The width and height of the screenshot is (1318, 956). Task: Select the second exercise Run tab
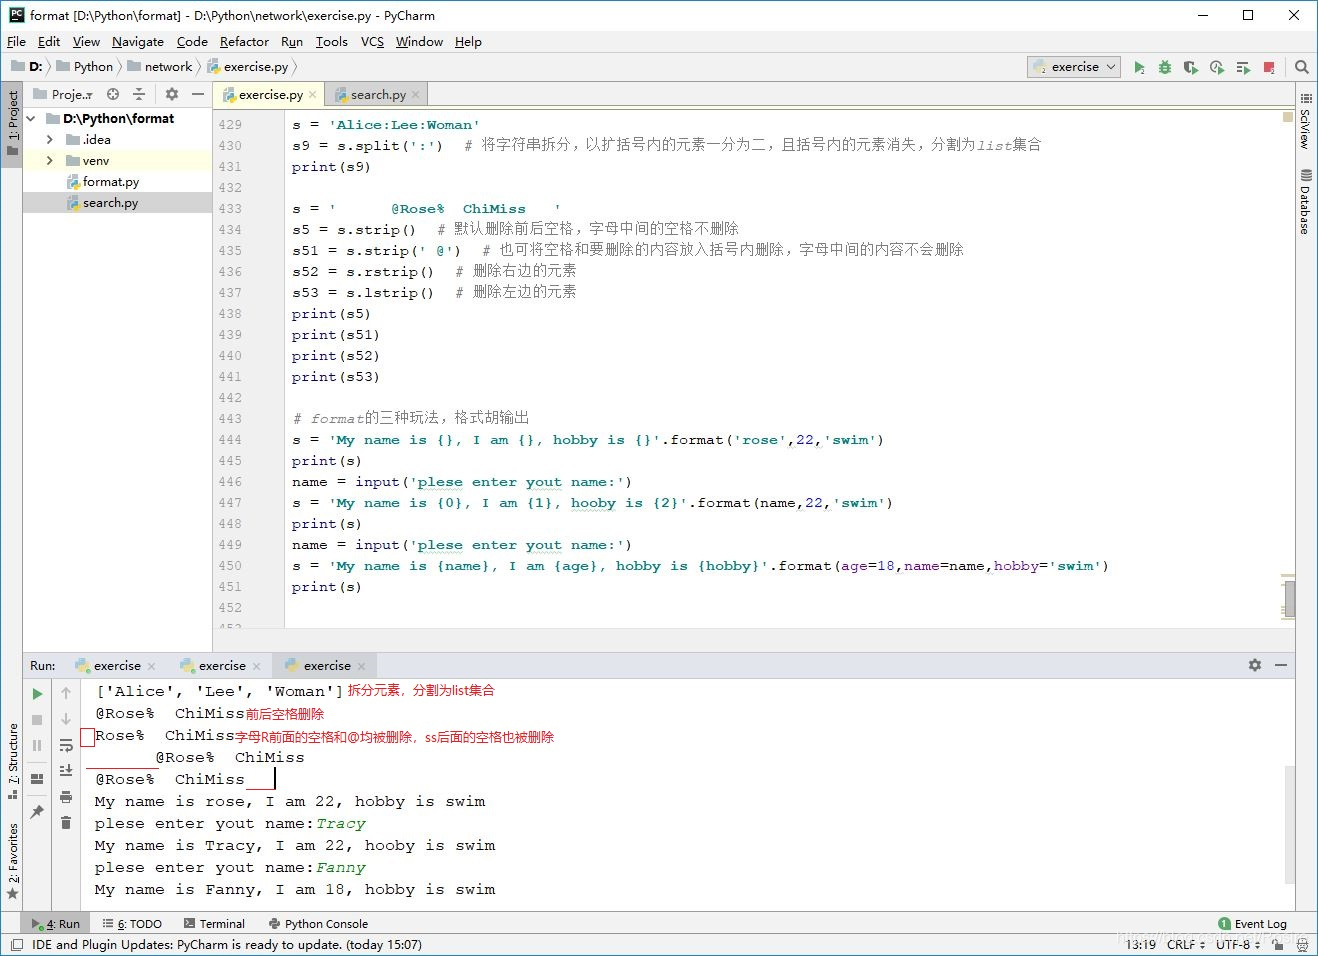click(x=222, y=666)
